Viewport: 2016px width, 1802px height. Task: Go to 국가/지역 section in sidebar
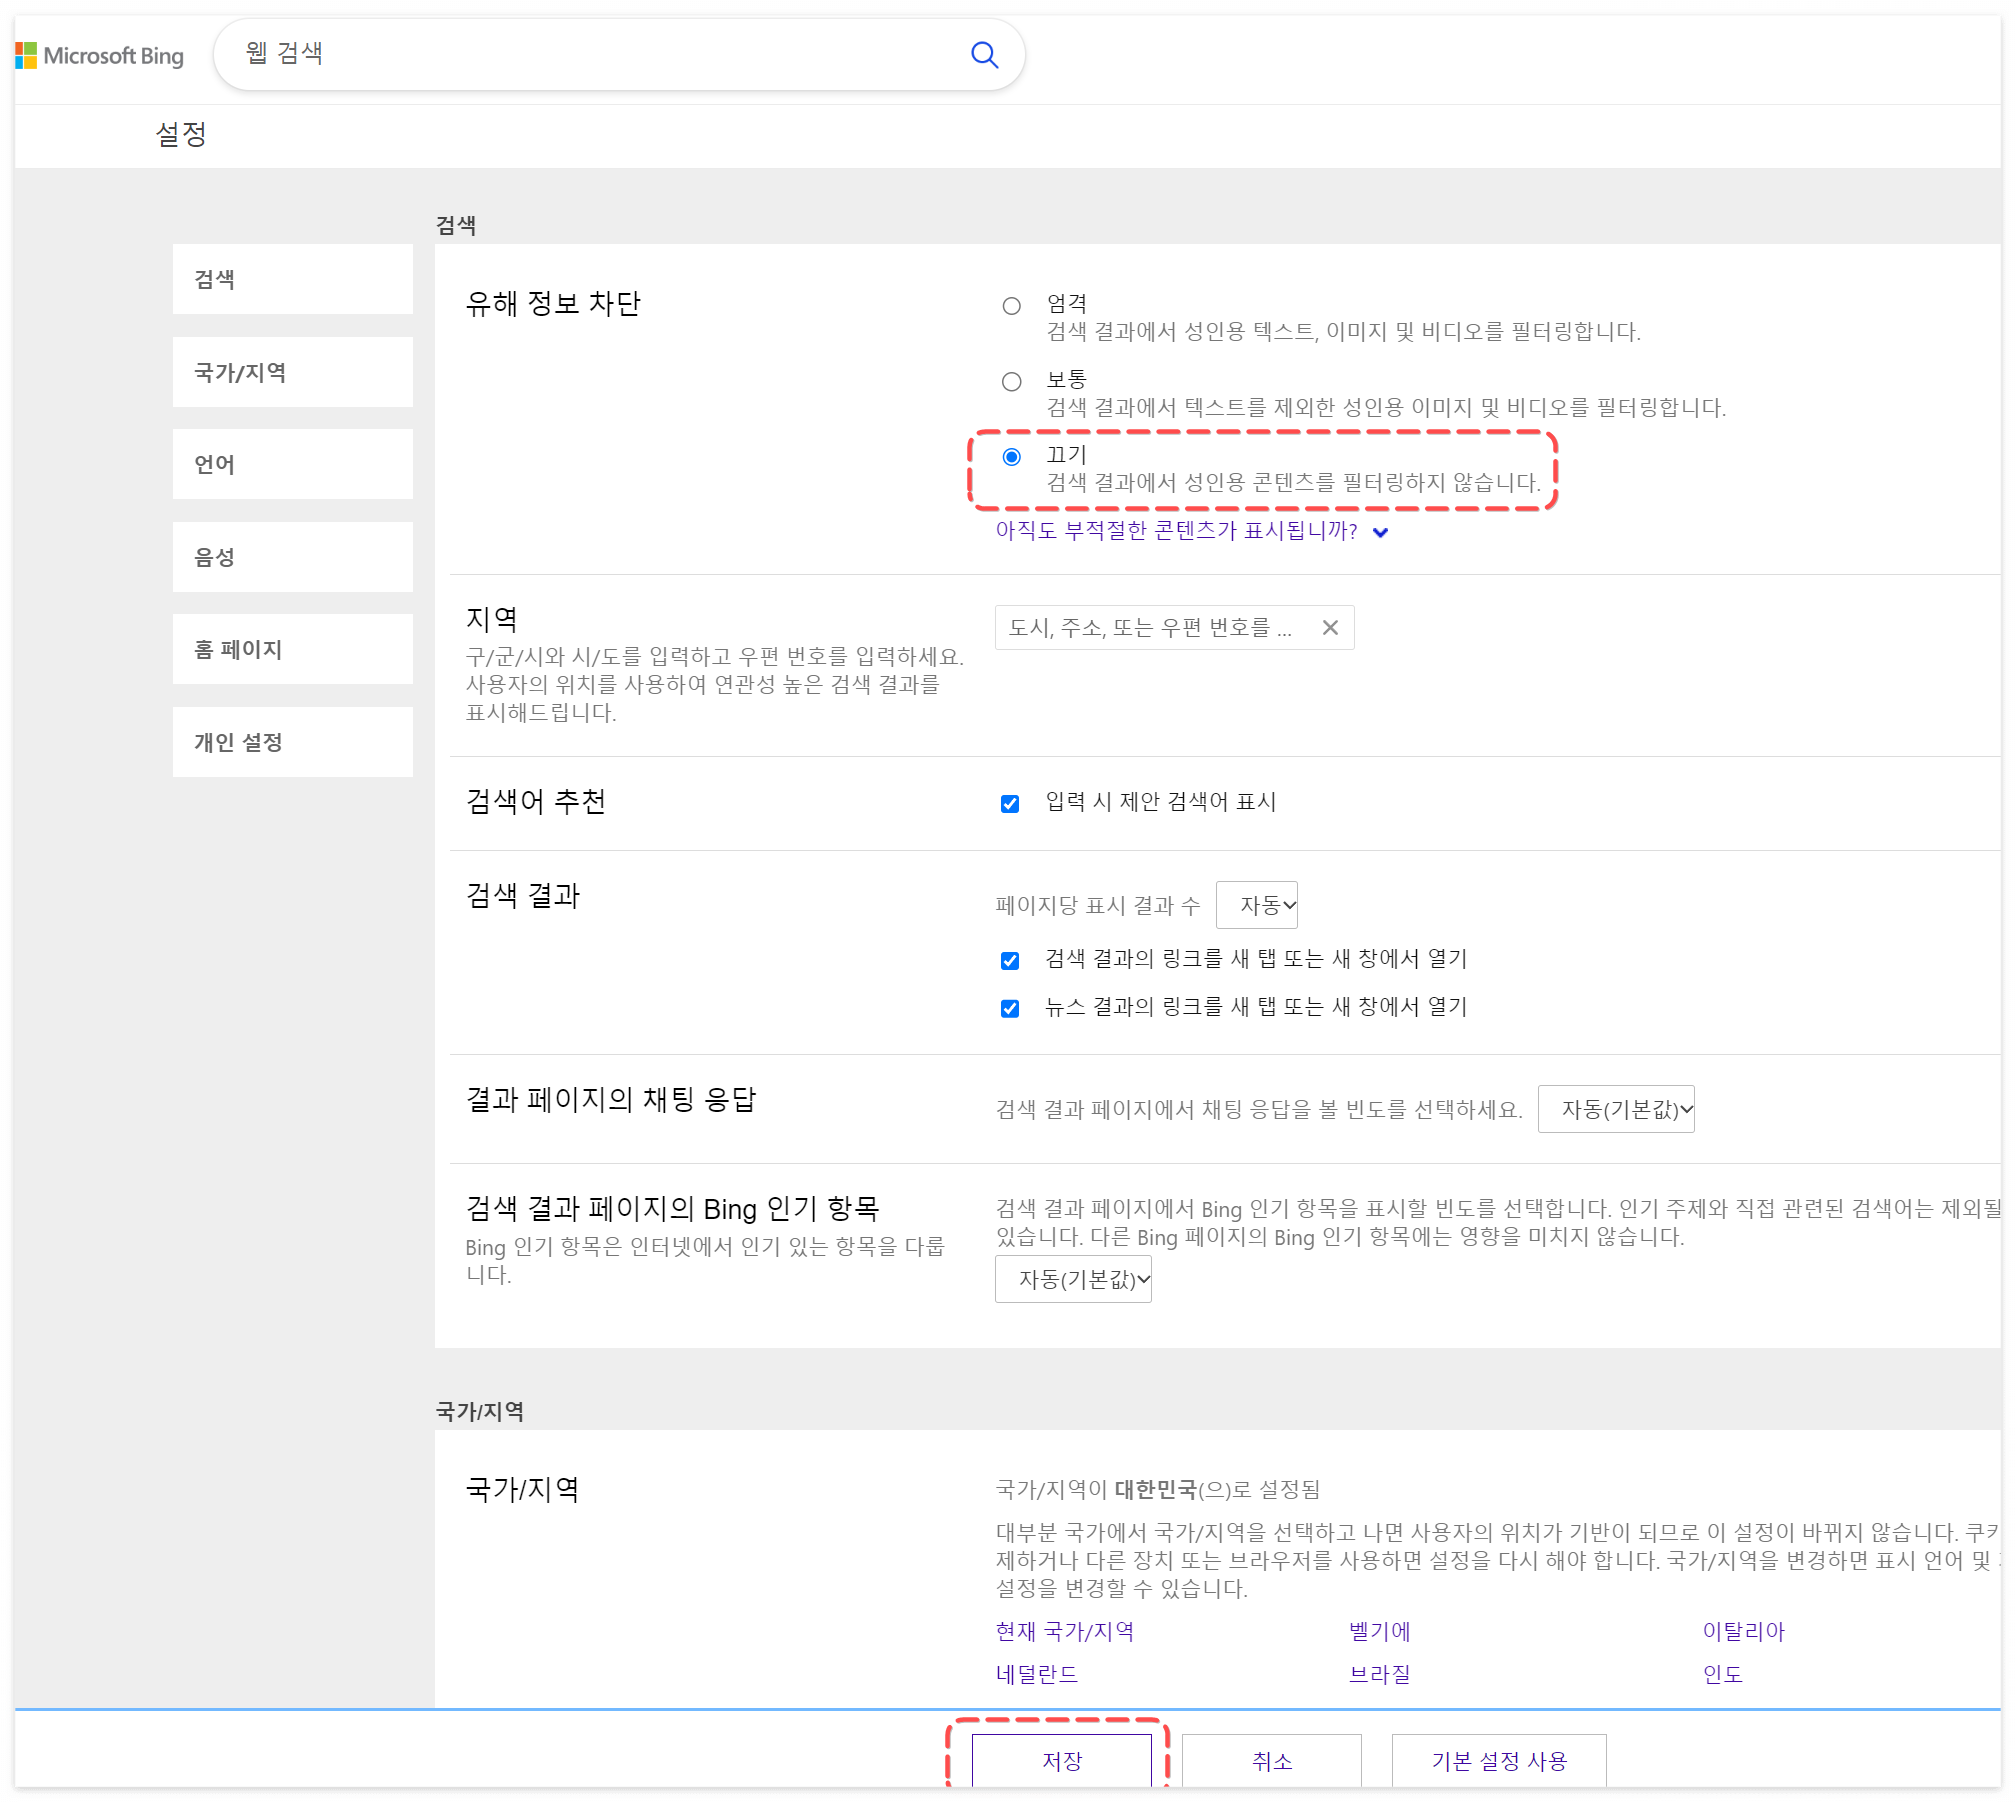[x=292, y=373]
